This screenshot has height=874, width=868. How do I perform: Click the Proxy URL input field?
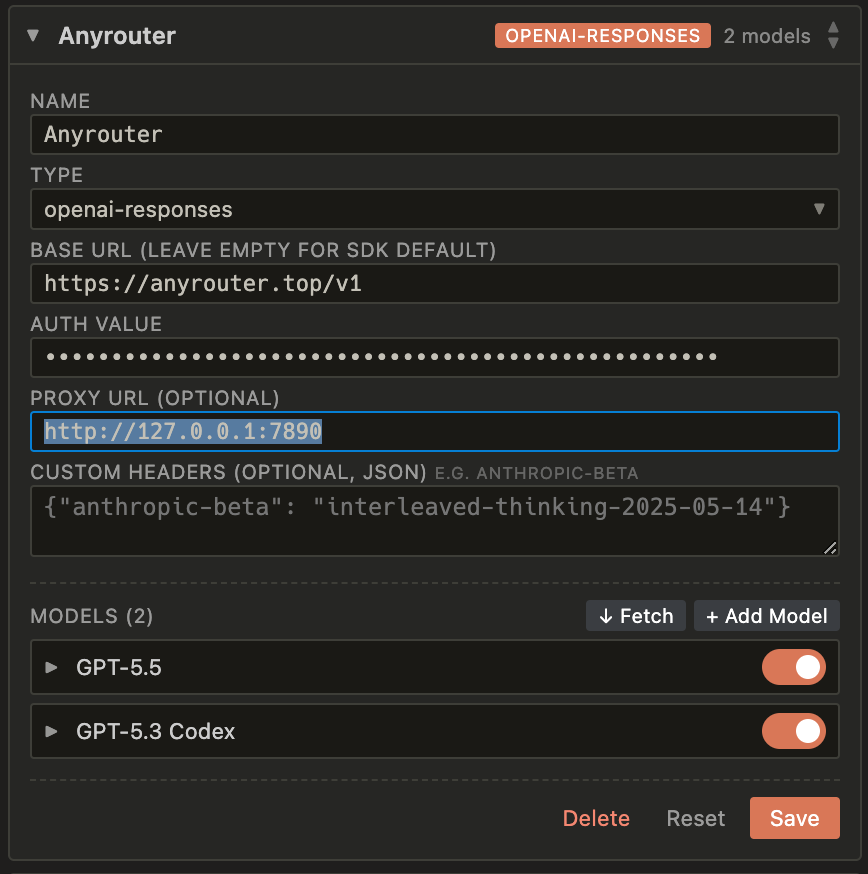click(435, 431)
